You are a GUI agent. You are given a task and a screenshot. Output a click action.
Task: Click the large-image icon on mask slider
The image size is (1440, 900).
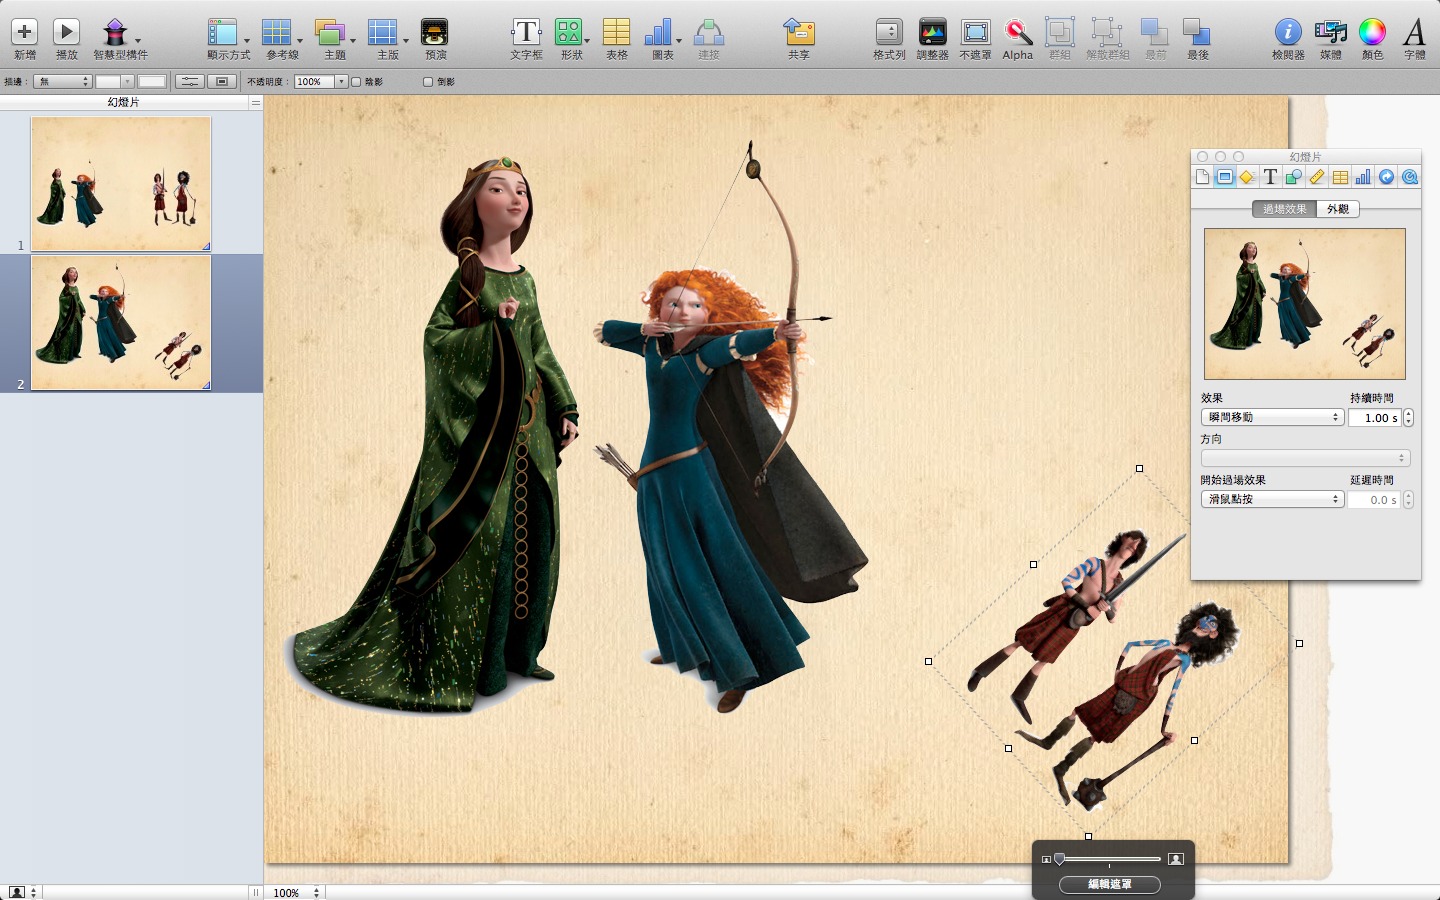pyautogui.click(x=1176, y=859)
